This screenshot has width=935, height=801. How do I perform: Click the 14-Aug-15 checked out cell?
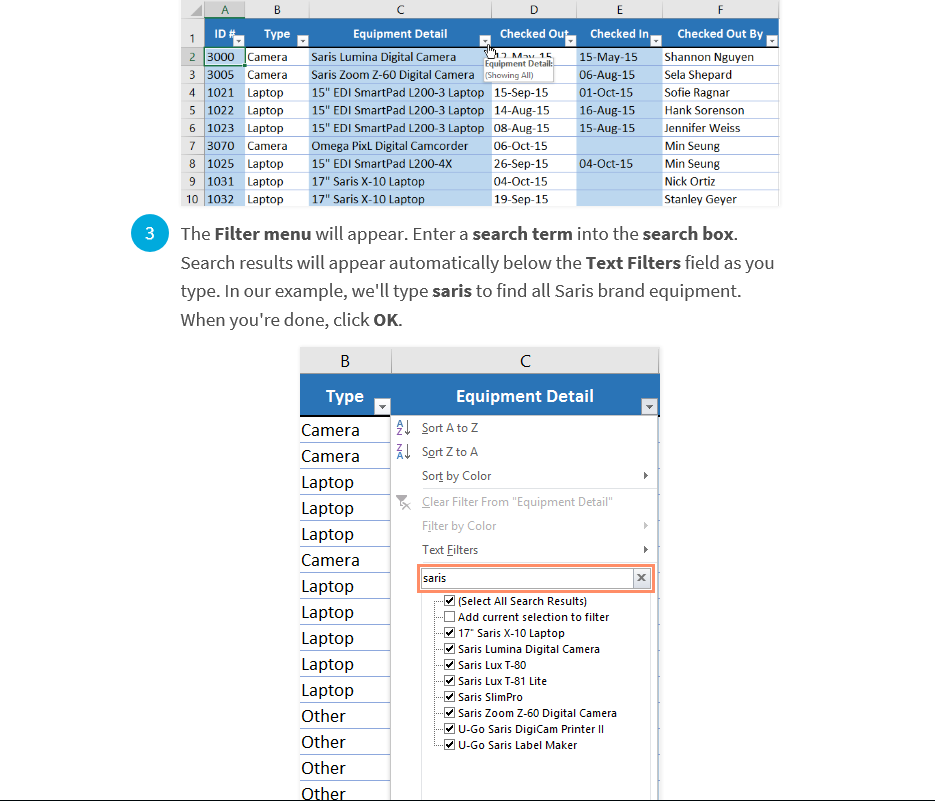coord(534,110)
